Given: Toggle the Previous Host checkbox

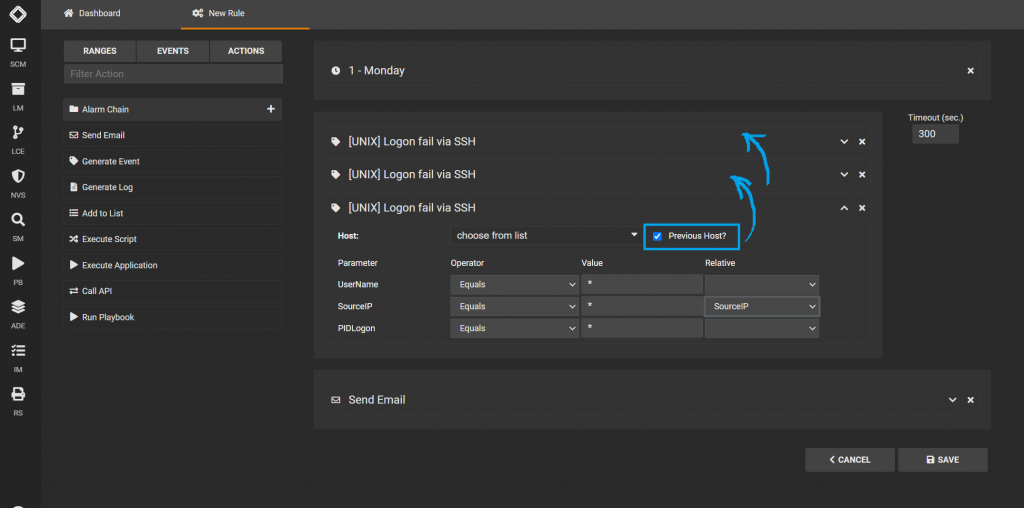Looking at the screenshot, I should point(658,236).
